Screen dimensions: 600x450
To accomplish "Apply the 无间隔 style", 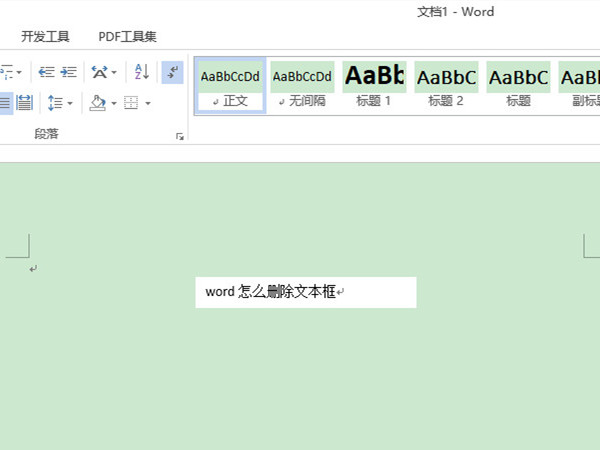I will (x=302, y=85).
